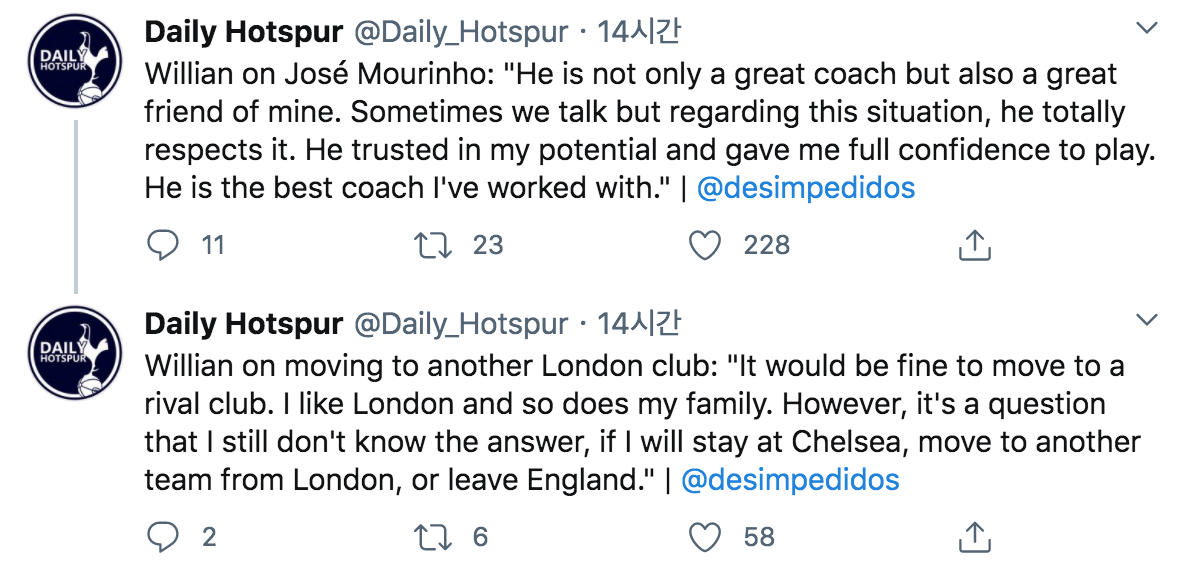Like the tweet about another London club

[706, 538]
